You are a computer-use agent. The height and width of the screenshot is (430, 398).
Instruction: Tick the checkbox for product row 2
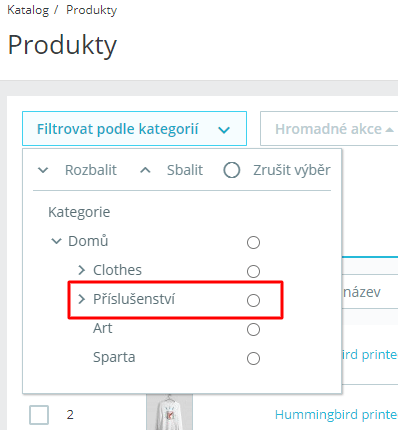[39, 415]
